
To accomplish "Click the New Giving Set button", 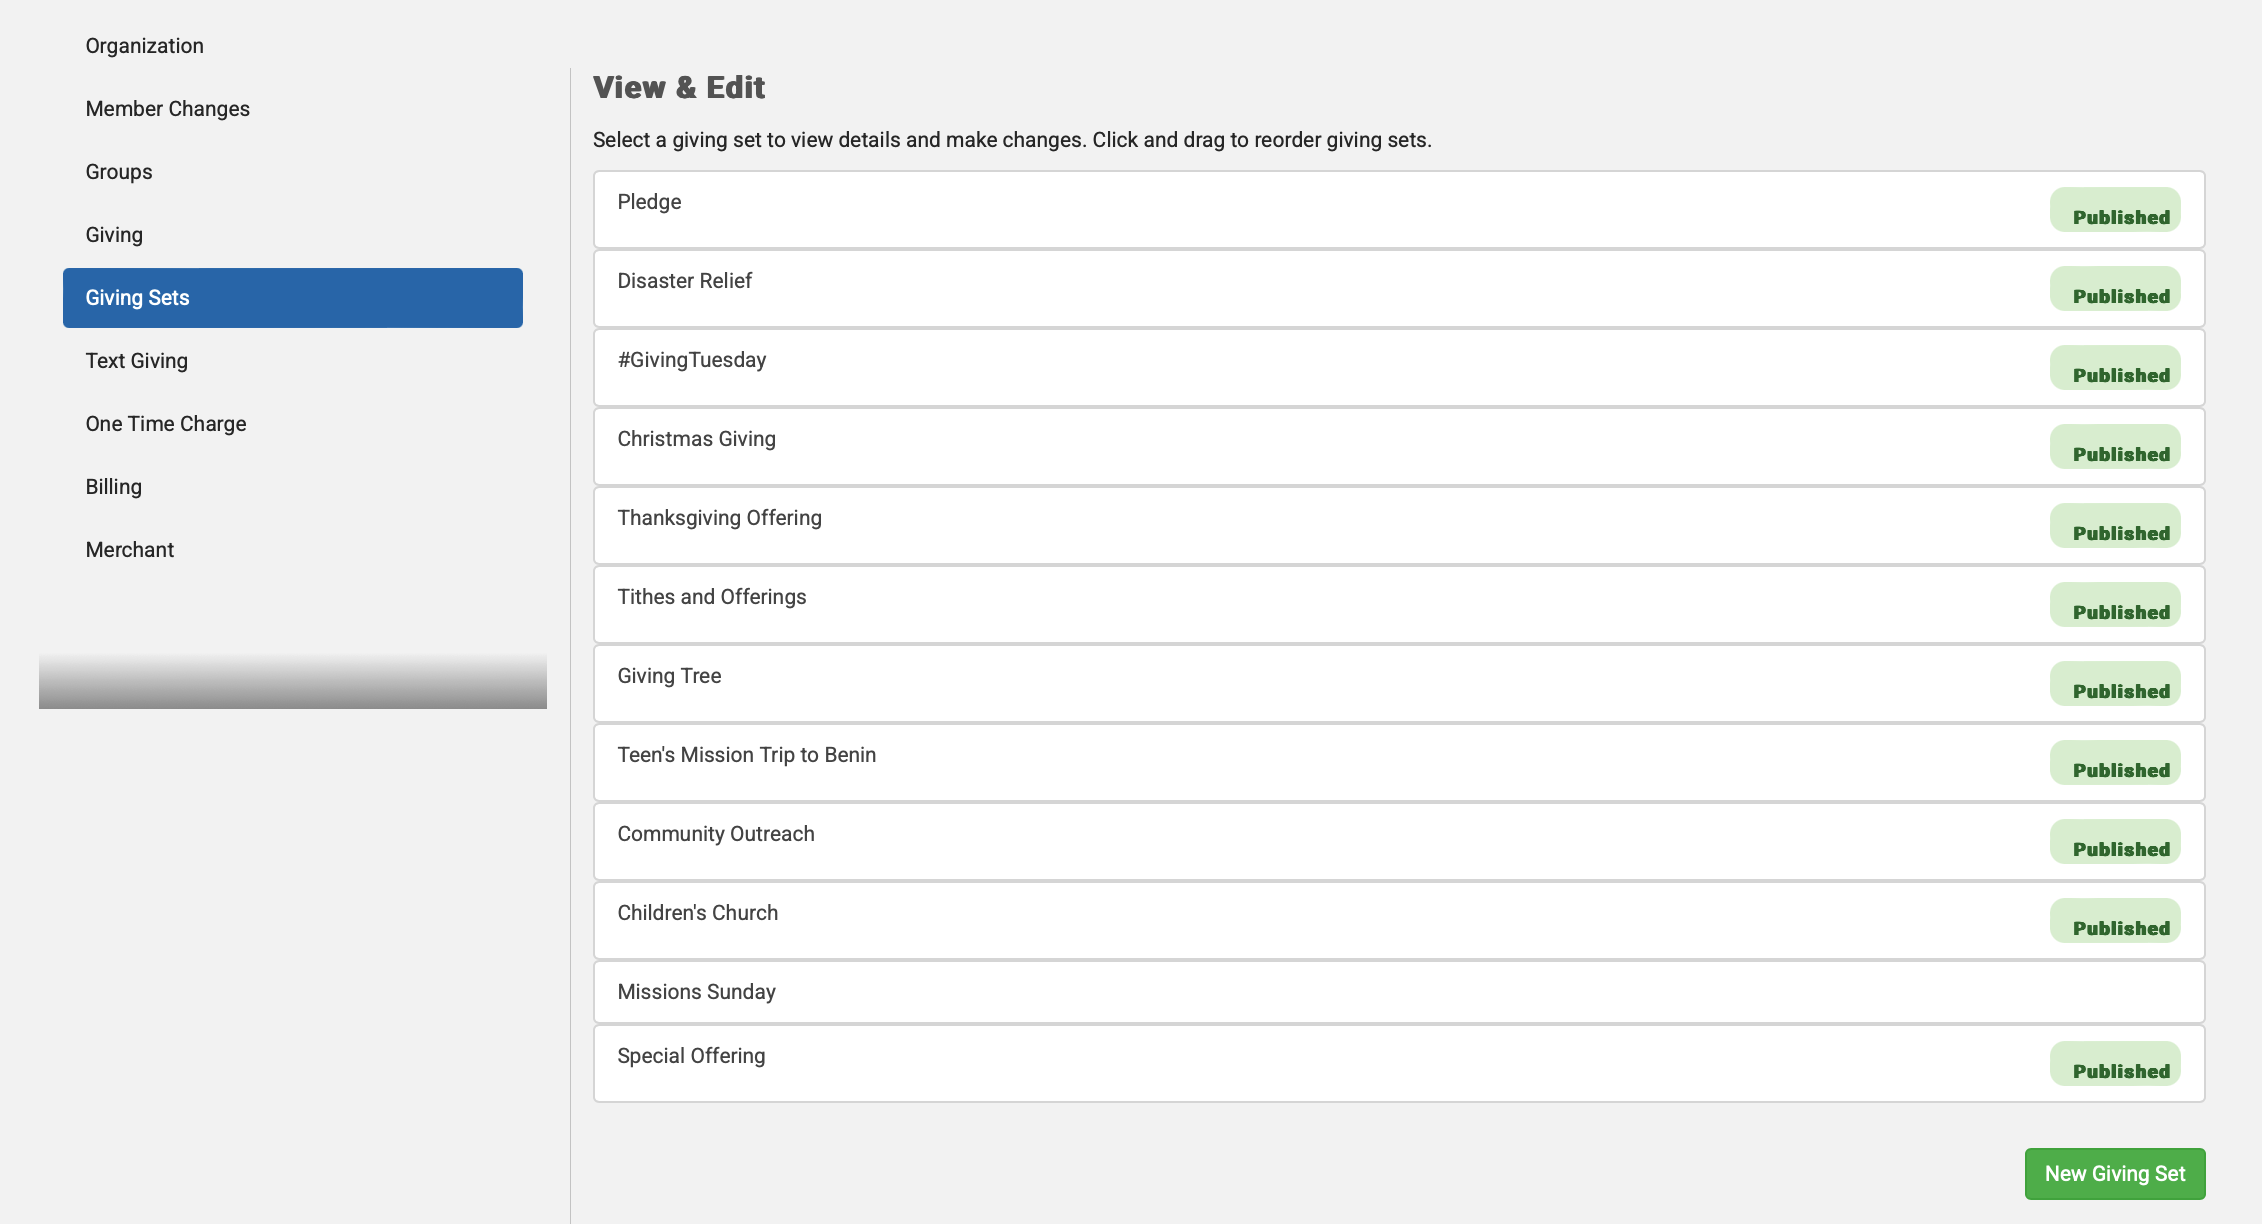I will pyautogui.click(x=2114, y=1174).
